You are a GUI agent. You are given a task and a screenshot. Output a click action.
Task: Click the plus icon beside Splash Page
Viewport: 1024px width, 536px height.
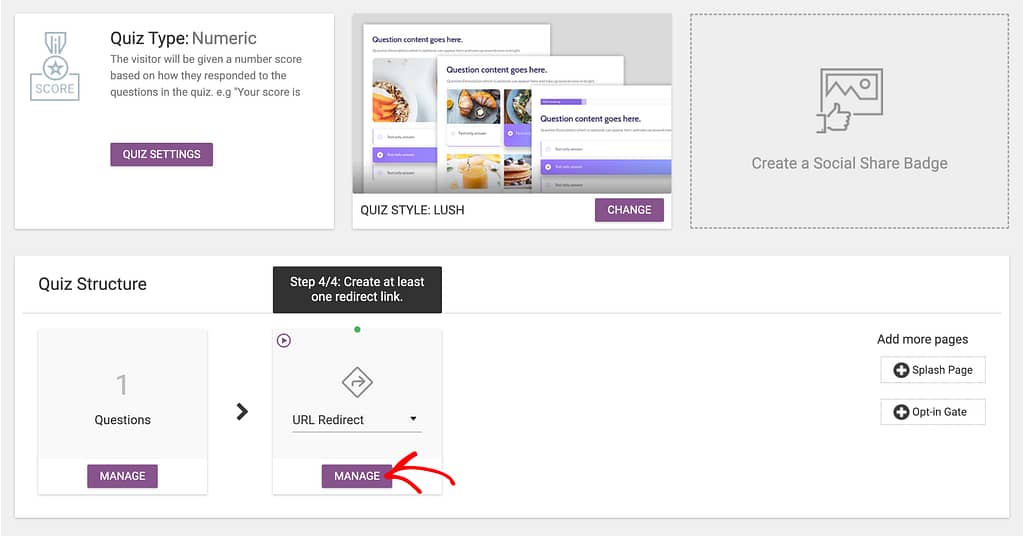(x=901, y=370)
